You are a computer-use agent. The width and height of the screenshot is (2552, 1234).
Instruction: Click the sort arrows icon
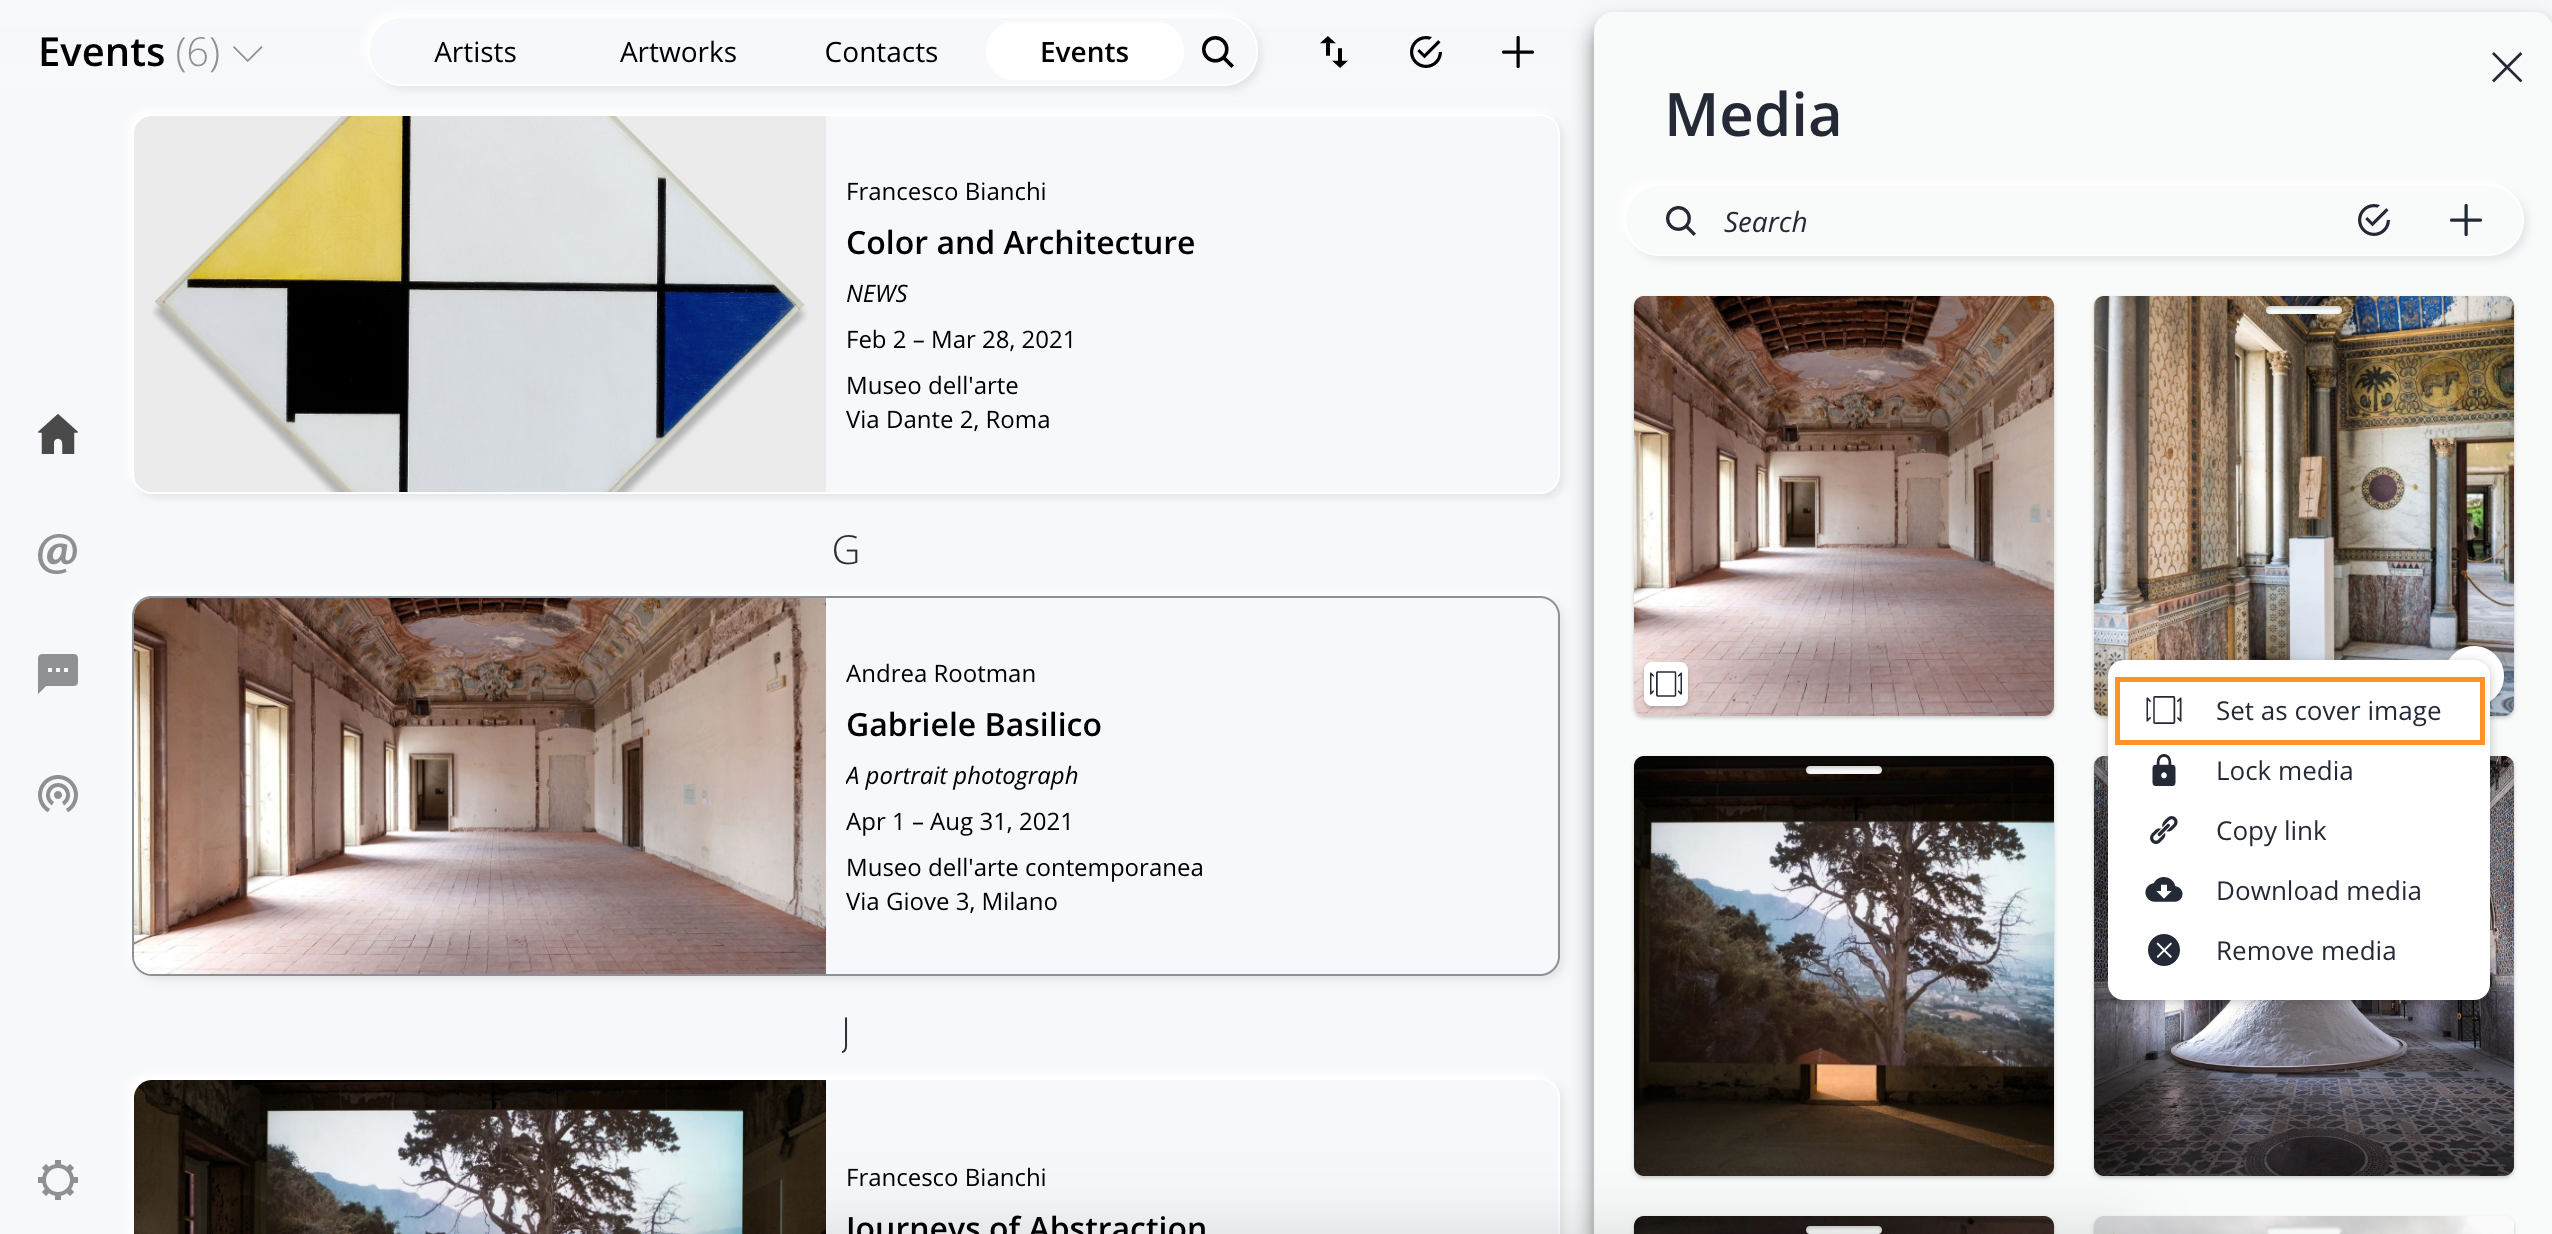(1334, 52)
